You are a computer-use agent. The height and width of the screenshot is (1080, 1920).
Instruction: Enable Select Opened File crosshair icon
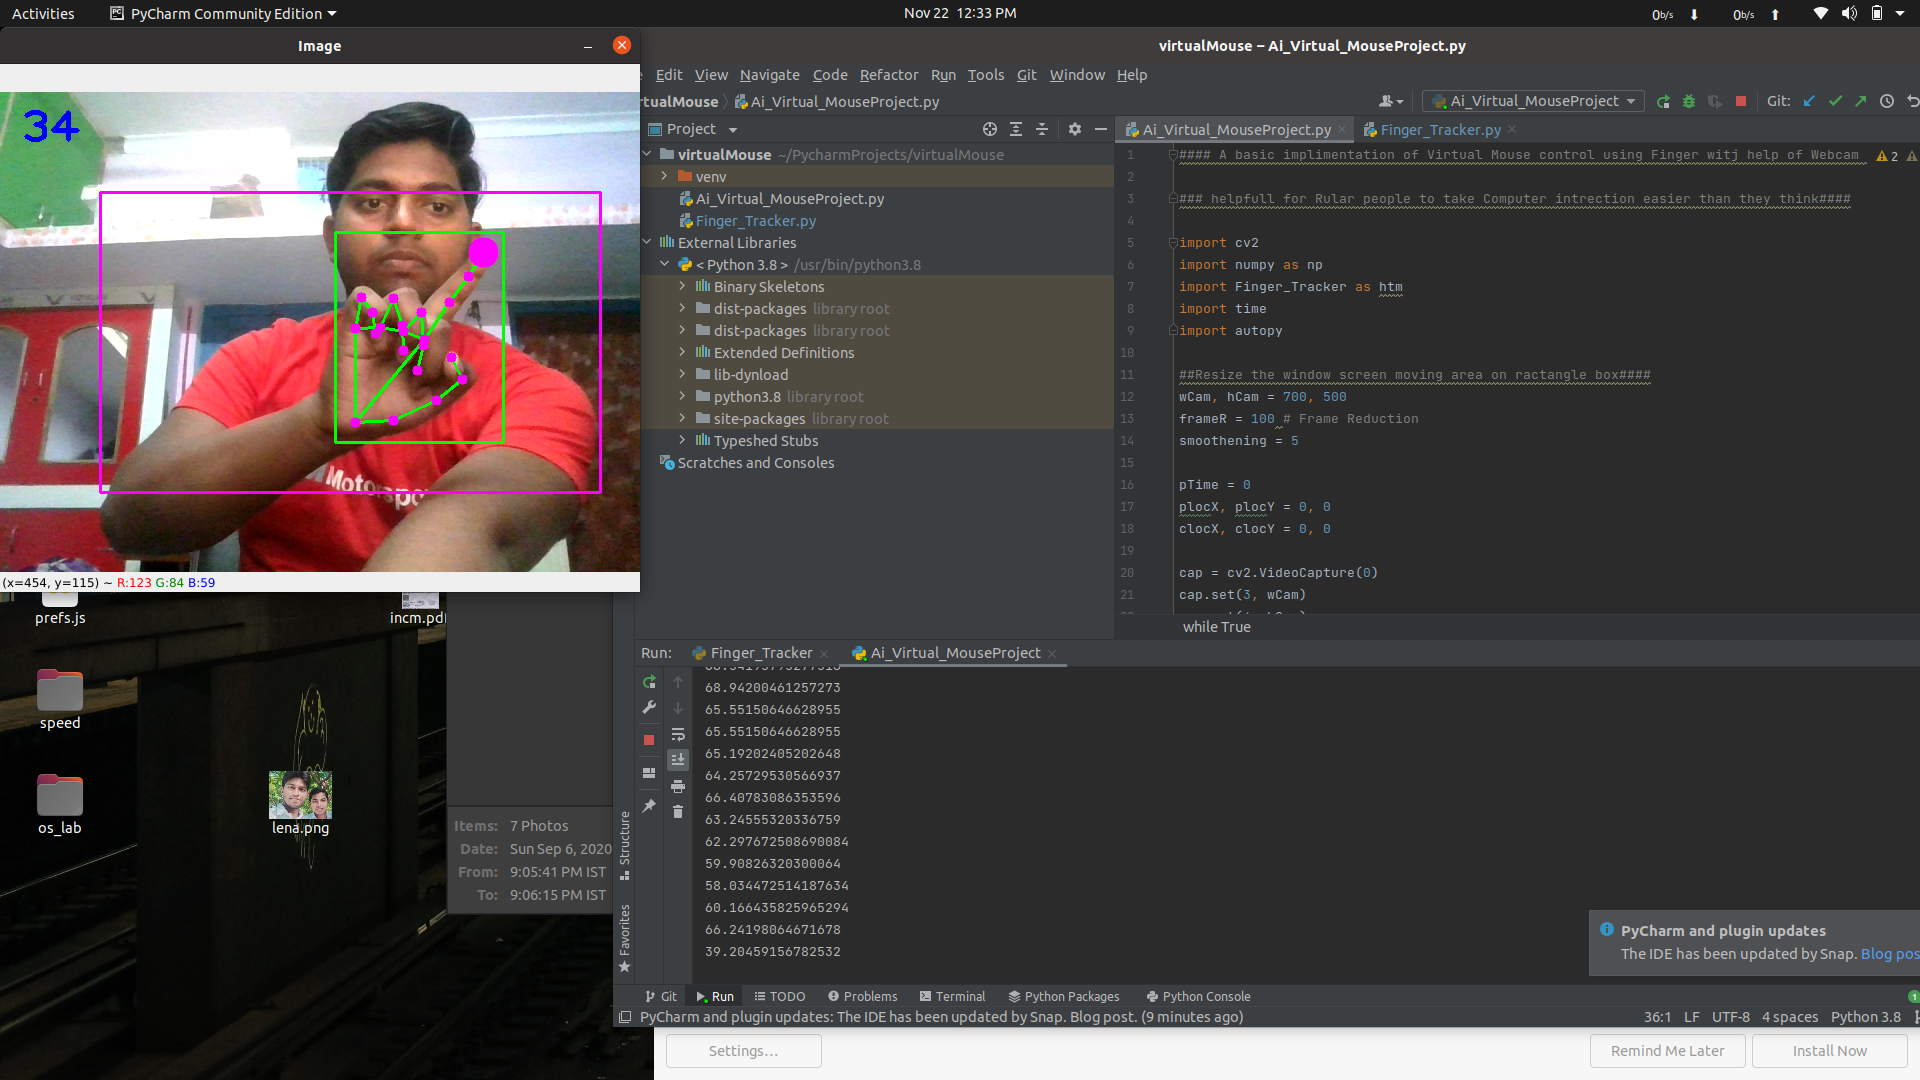[990, 129]
